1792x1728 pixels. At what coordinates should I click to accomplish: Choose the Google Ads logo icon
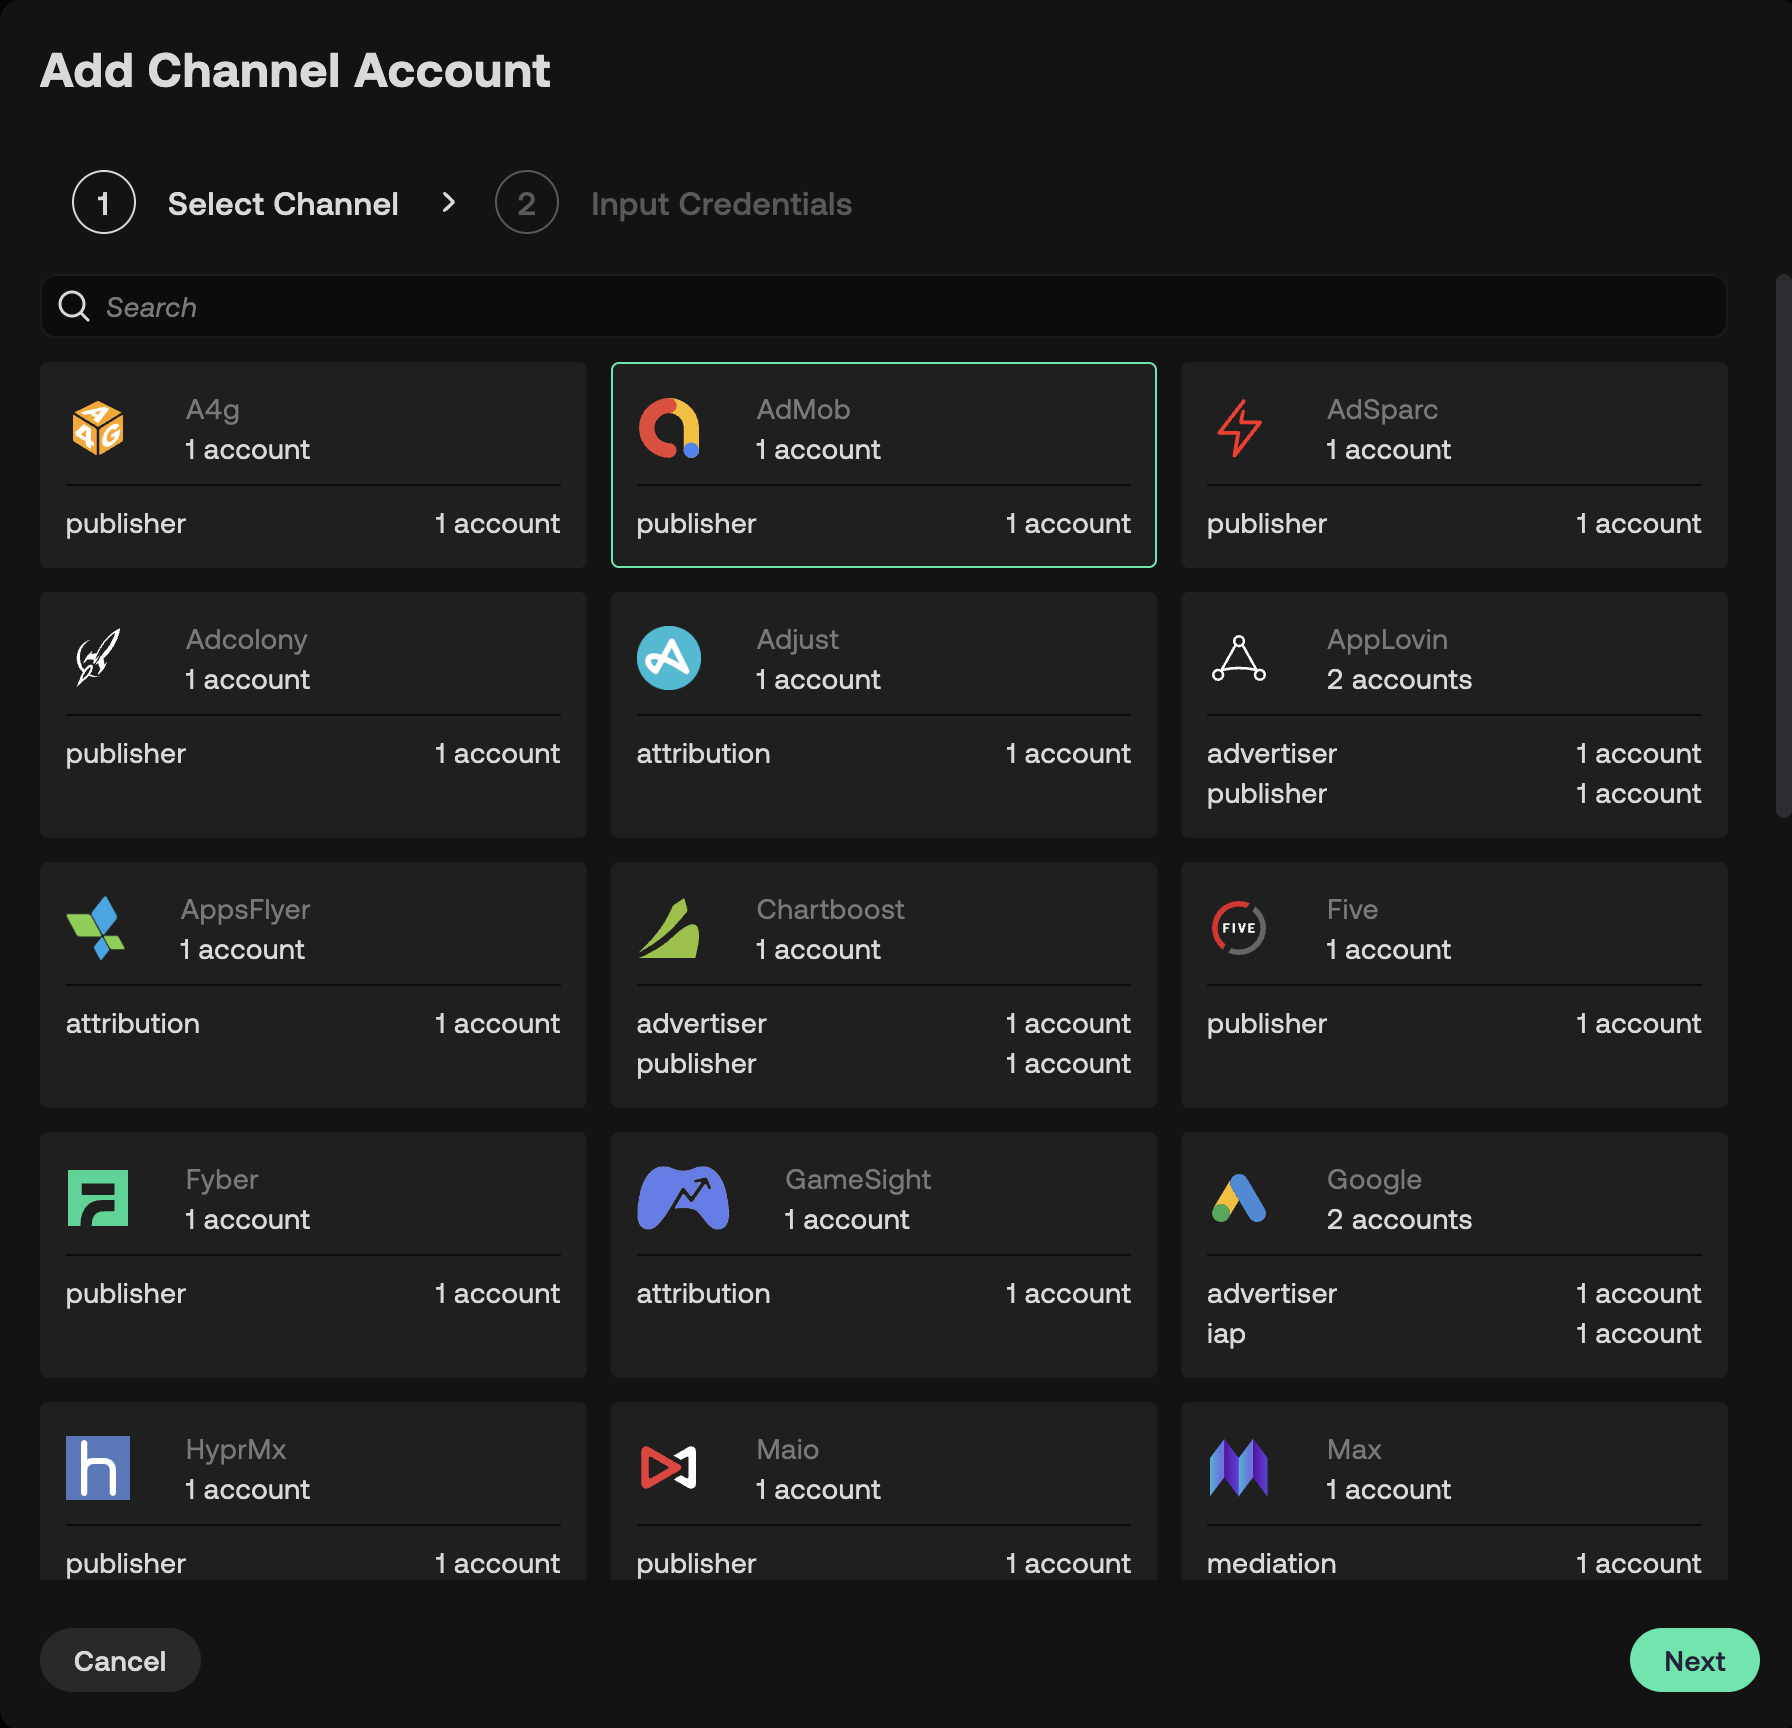pyautogui.click(x=1239, y=1198)
